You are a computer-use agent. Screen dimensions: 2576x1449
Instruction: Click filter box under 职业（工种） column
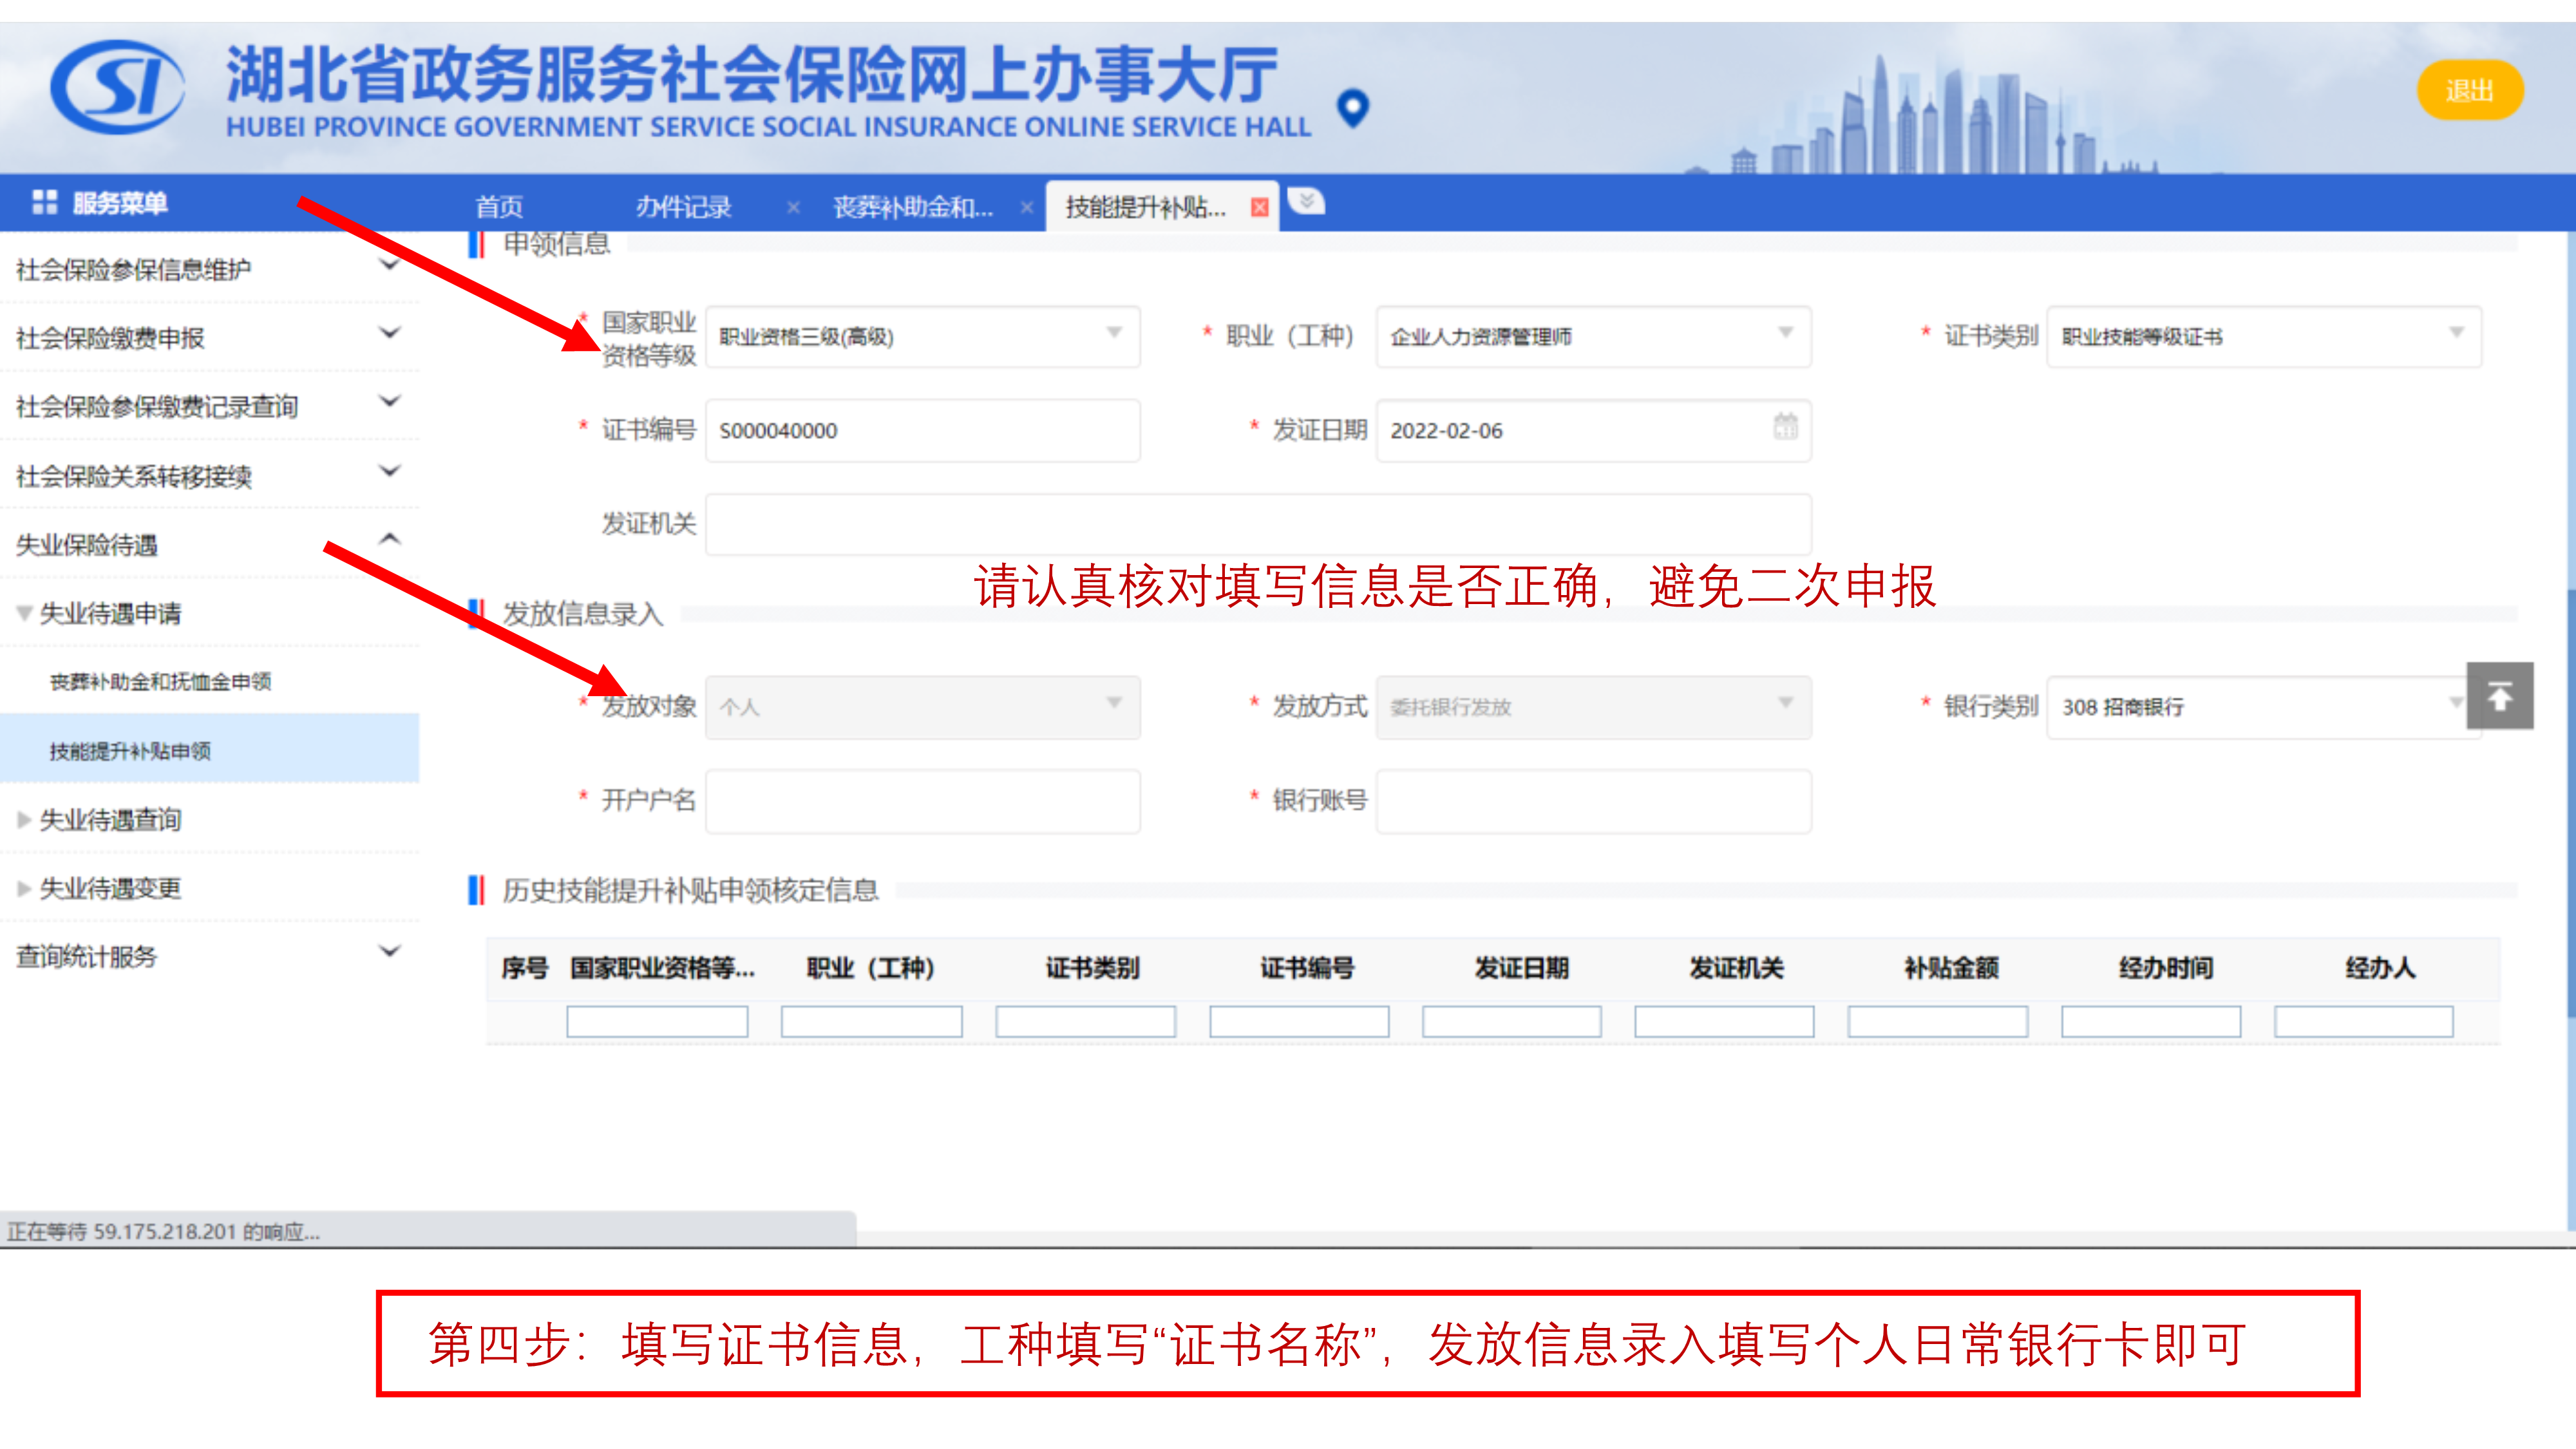click(871, 1022)
